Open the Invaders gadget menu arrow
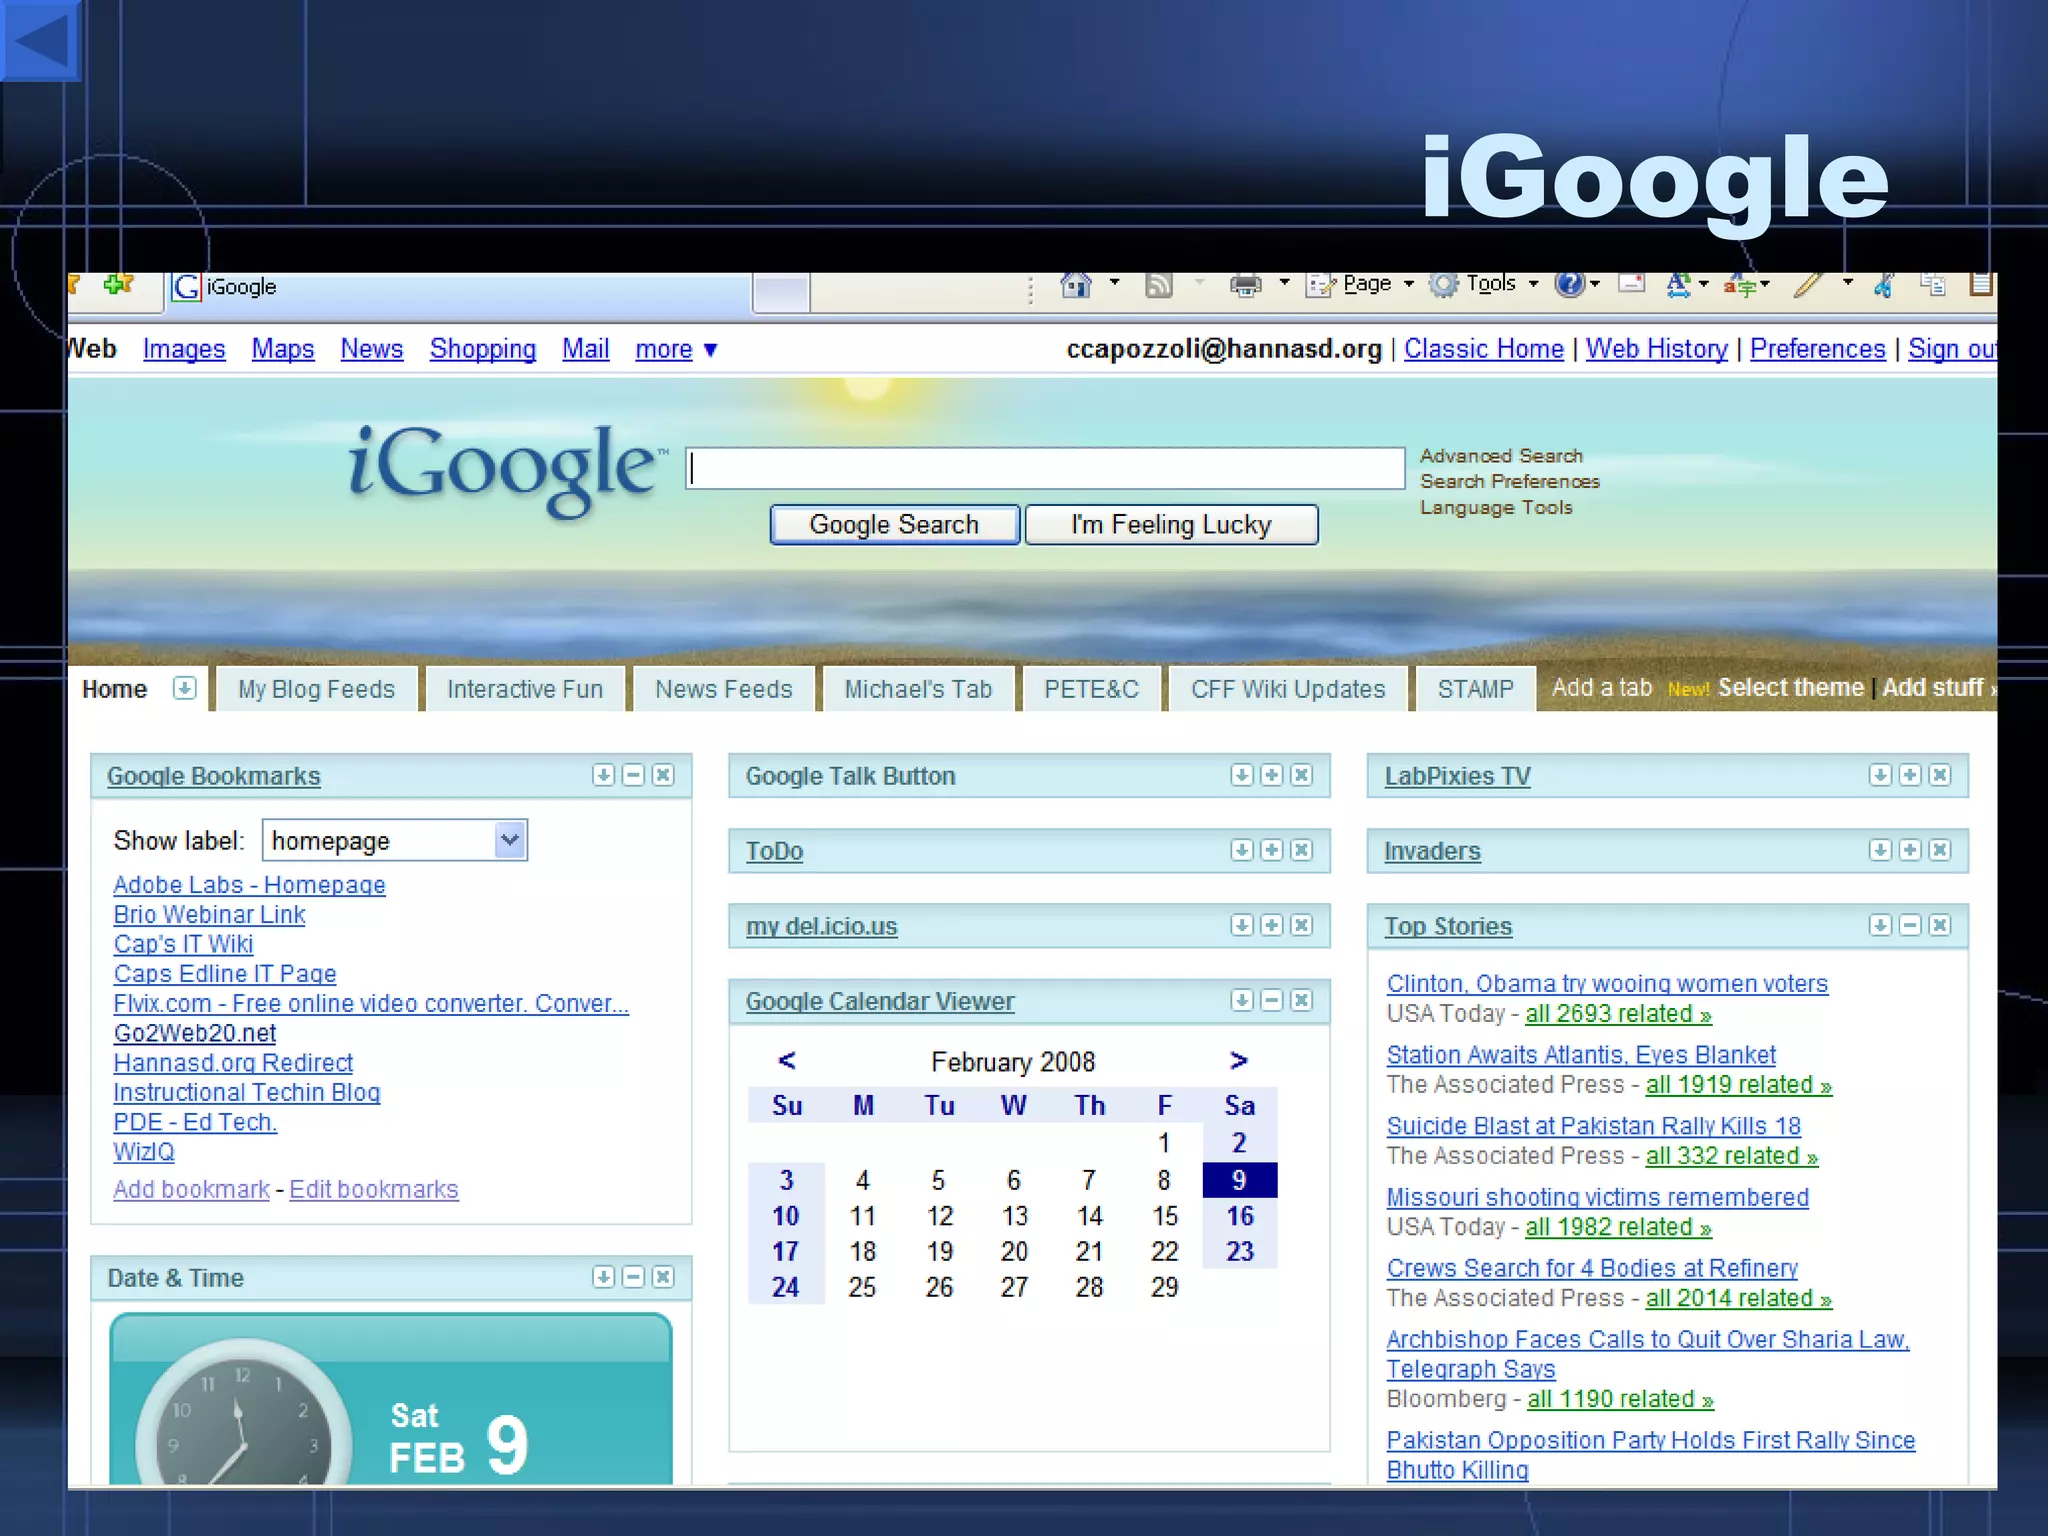The image size is (2048, 1536). click(1880, 850)
